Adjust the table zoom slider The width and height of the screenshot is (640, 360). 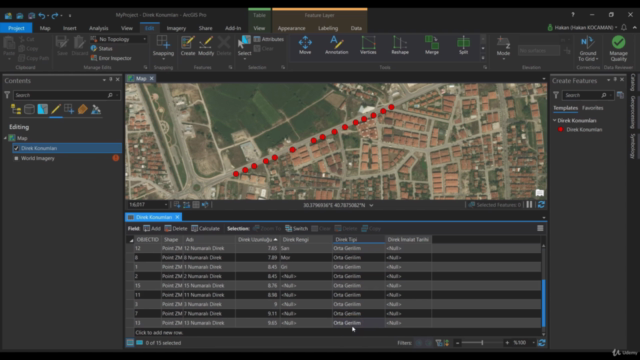click(x=482, y=343)
